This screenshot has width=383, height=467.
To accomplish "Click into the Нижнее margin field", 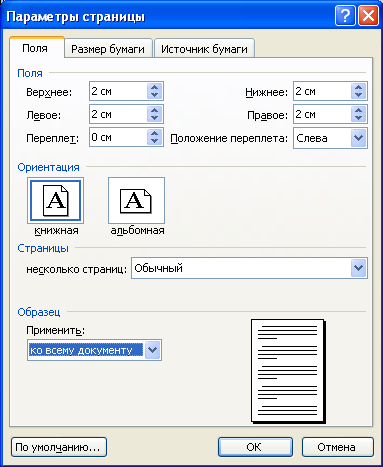I will 322,91.
